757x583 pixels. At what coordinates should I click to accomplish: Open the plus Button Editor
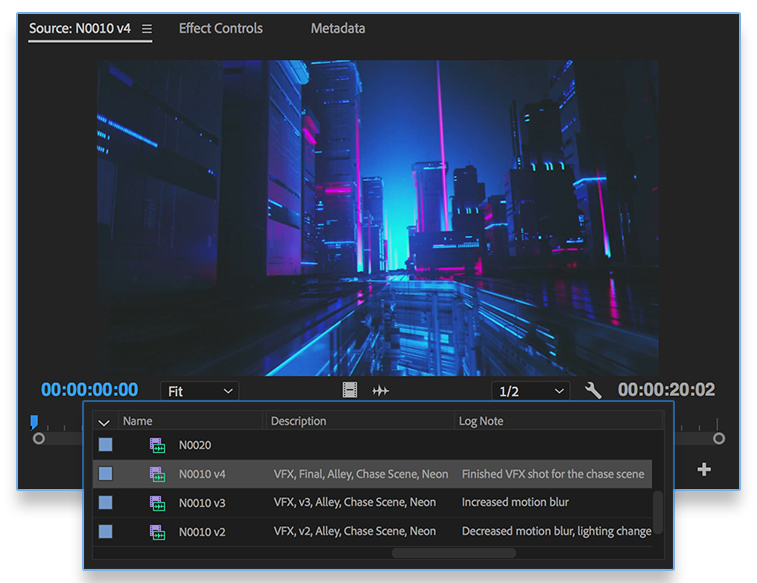point(704,469)
